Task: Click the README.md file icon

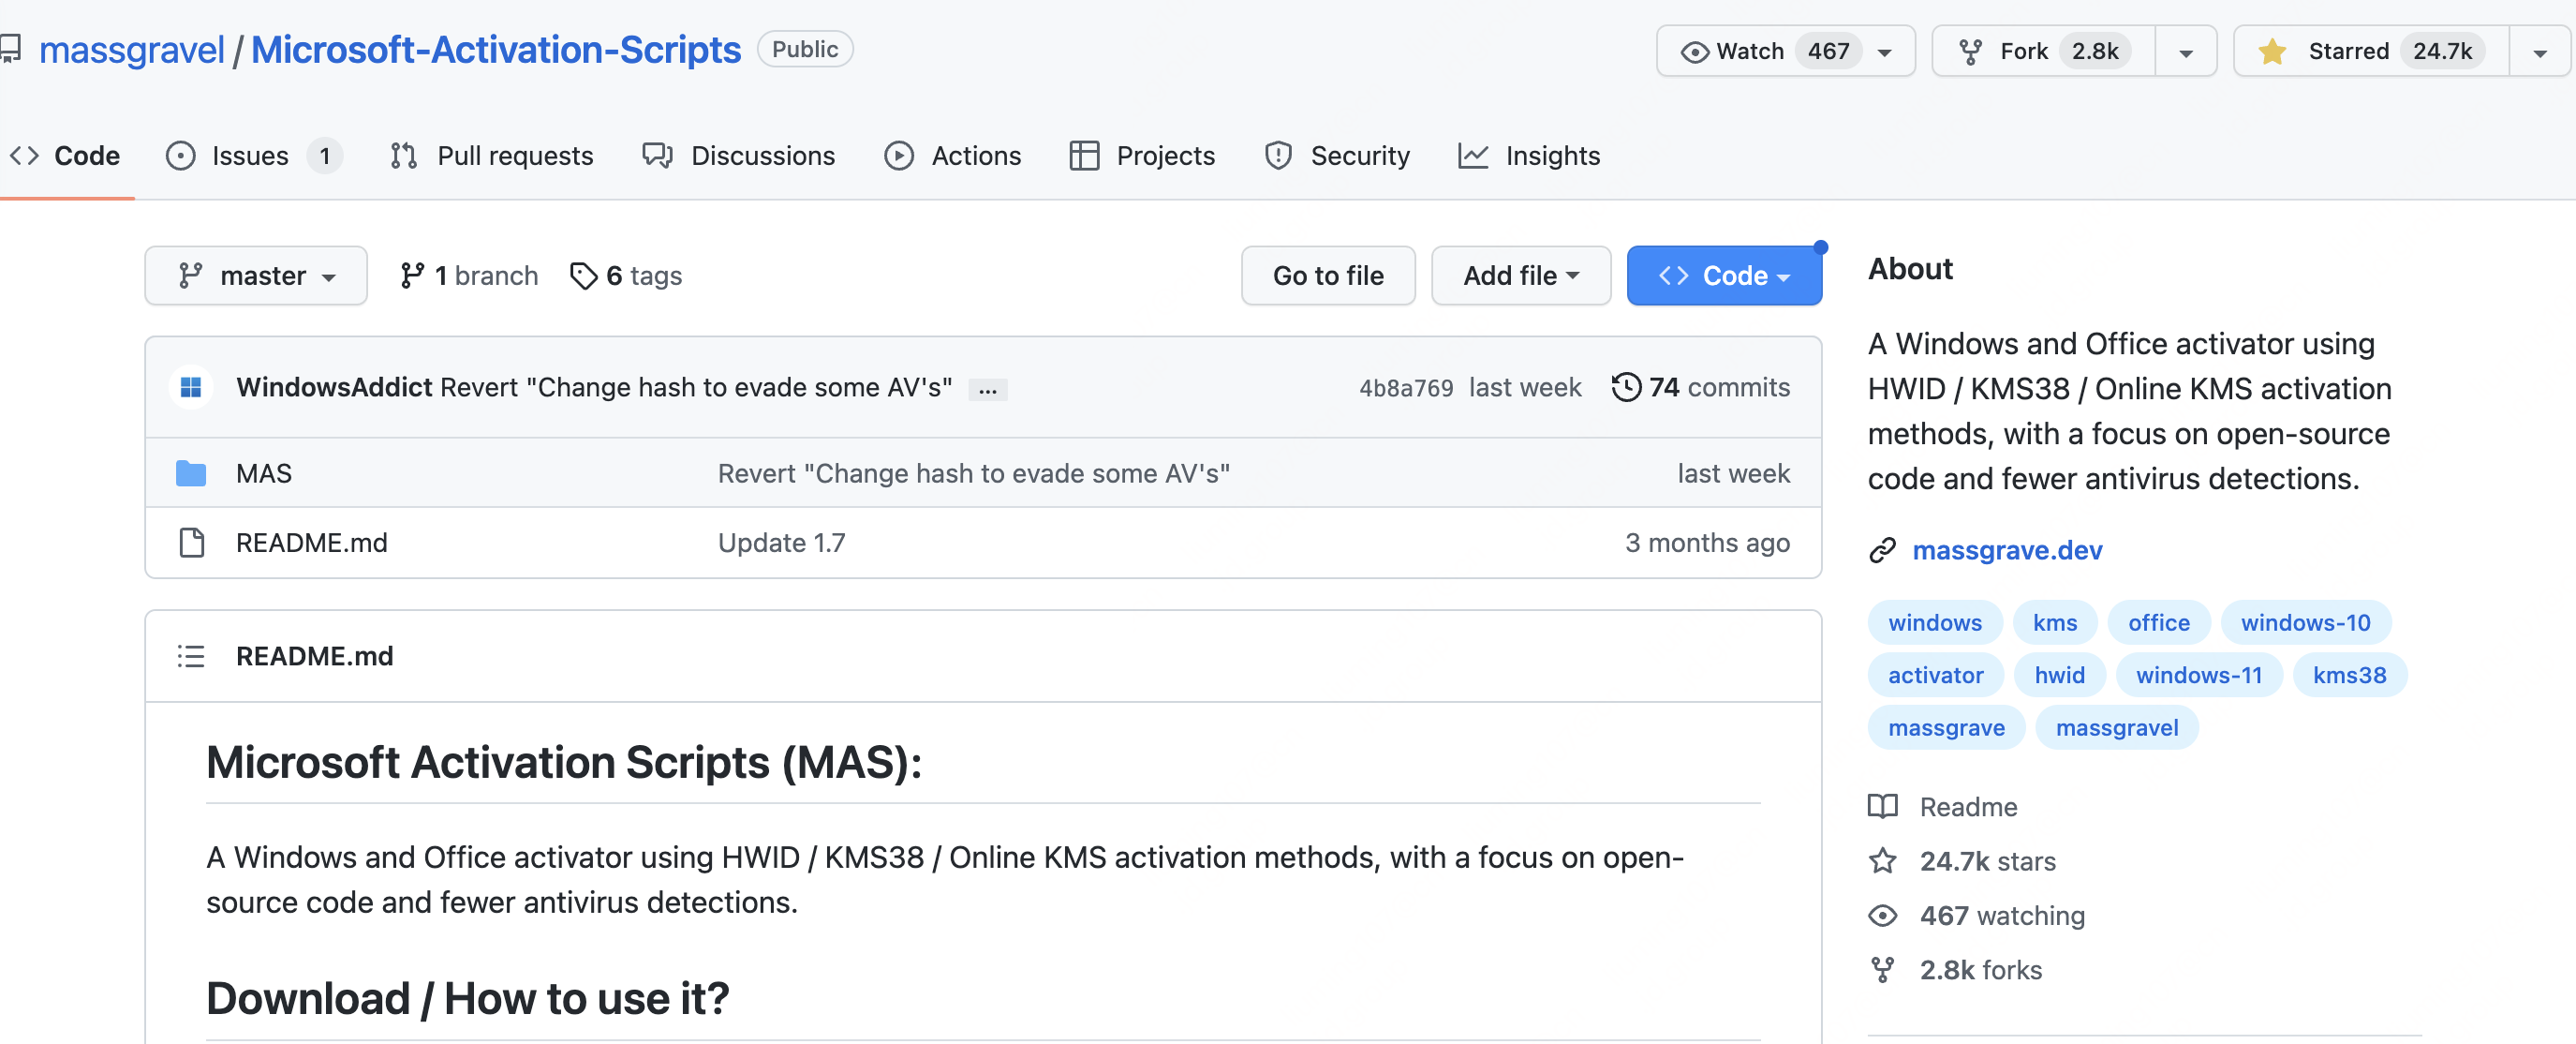Action: [191, 543]
